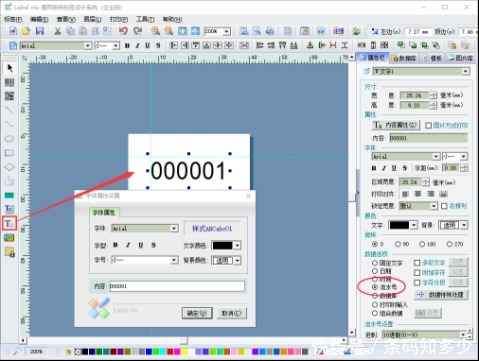479x361 pixels.
Task: Switch to the 数据库 tab
Action: (405, 58)
